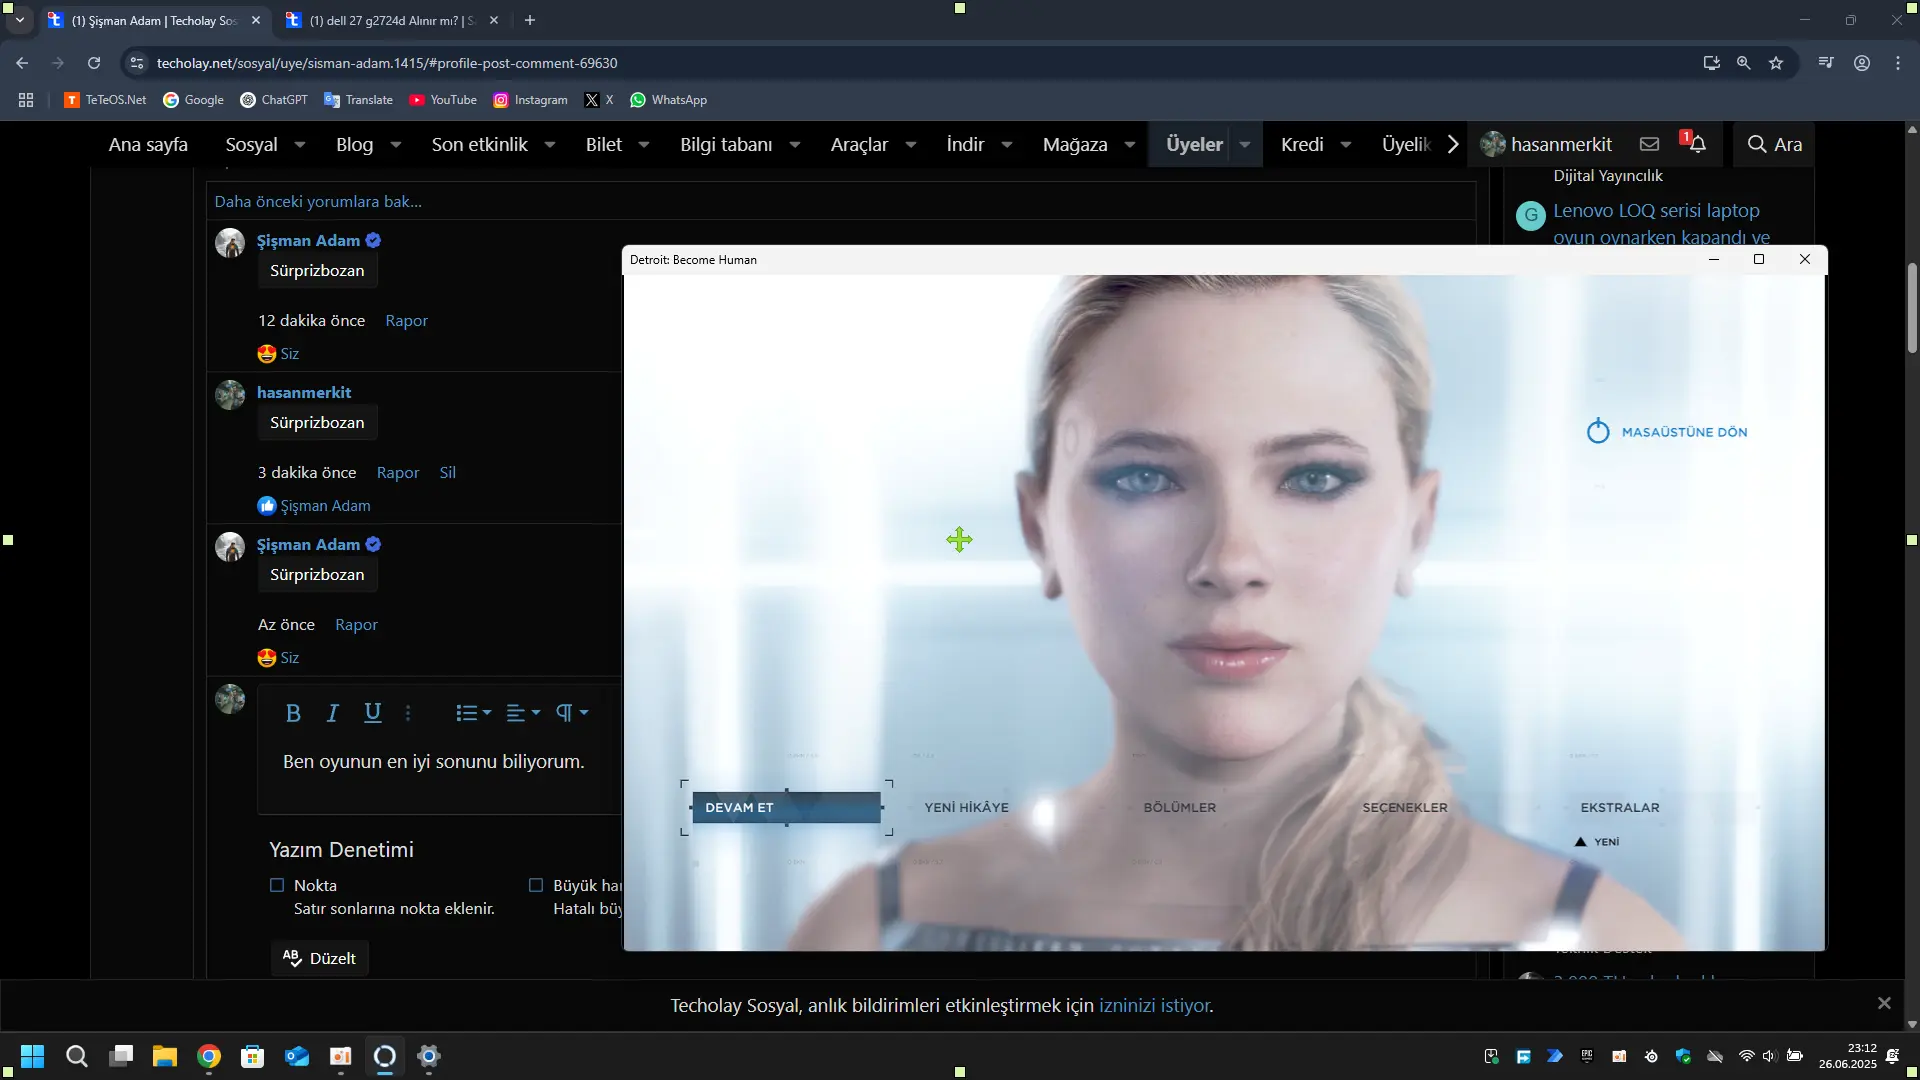Select DEVAM ET in Detroit menu

coord(786,808)
